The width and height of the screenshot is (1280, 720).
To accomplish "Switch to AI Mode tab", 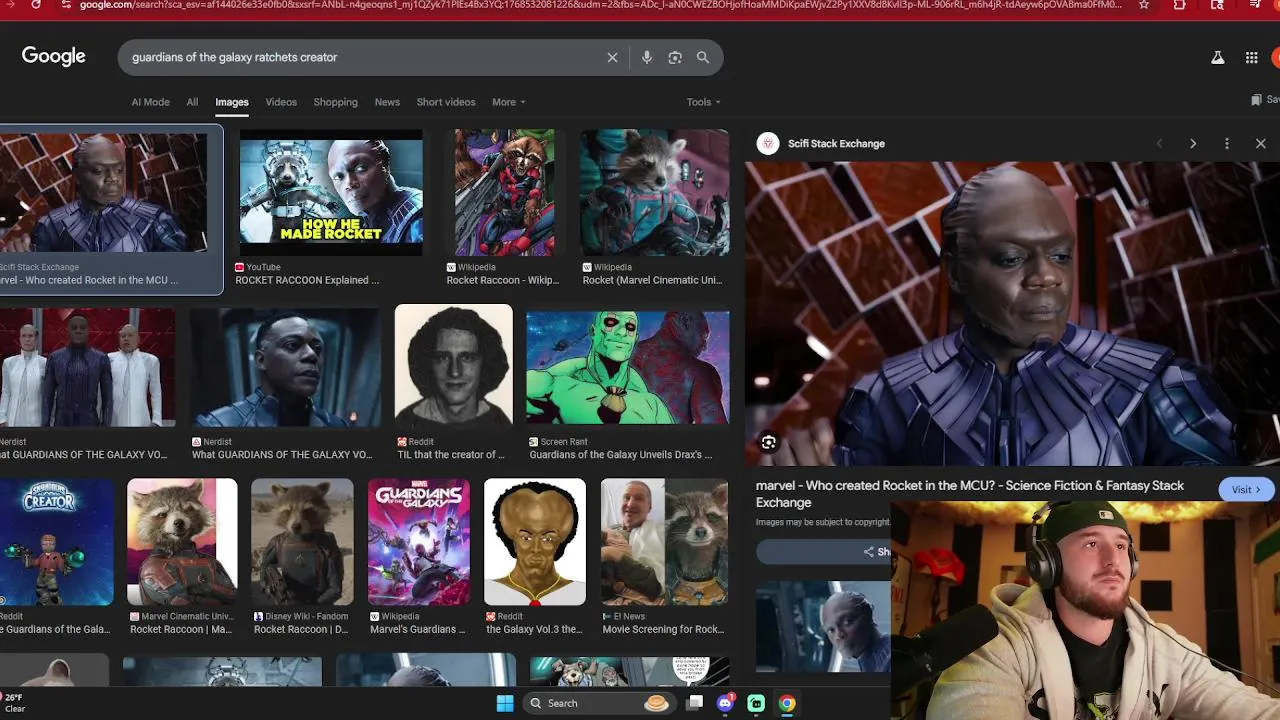I will 150,102.
